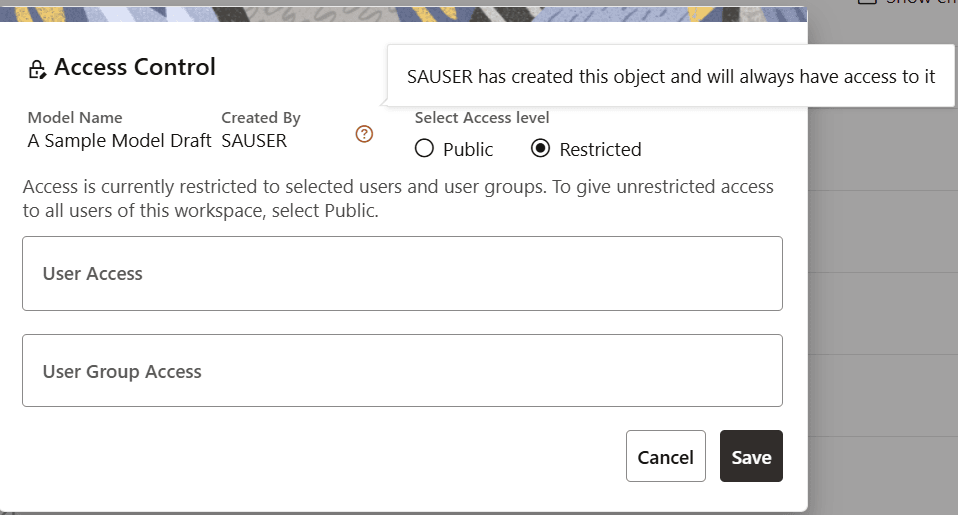Click the Access Control lock icon
This screenshot has height=515, width=958.
pyautogui.click(x=37, y=69)
